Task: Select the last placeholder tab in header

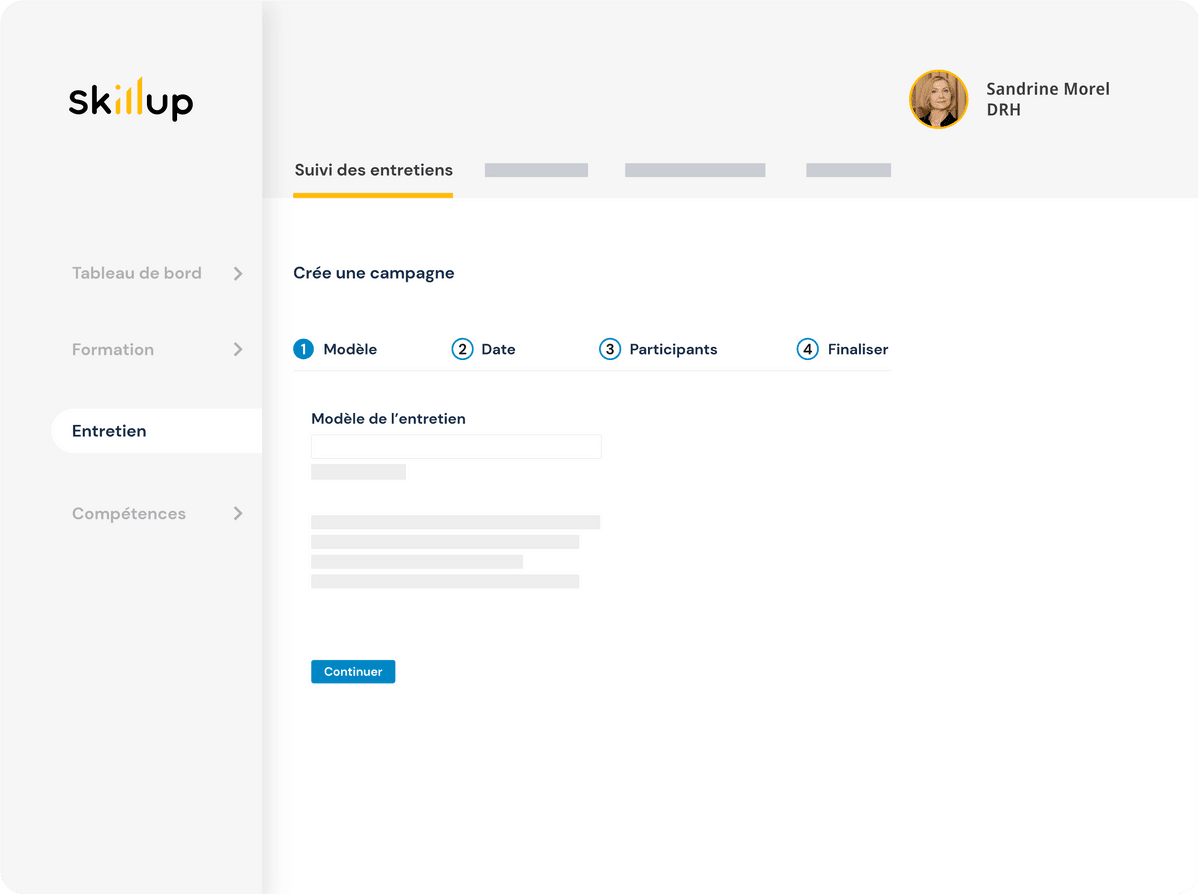Action: pos(848,170)
